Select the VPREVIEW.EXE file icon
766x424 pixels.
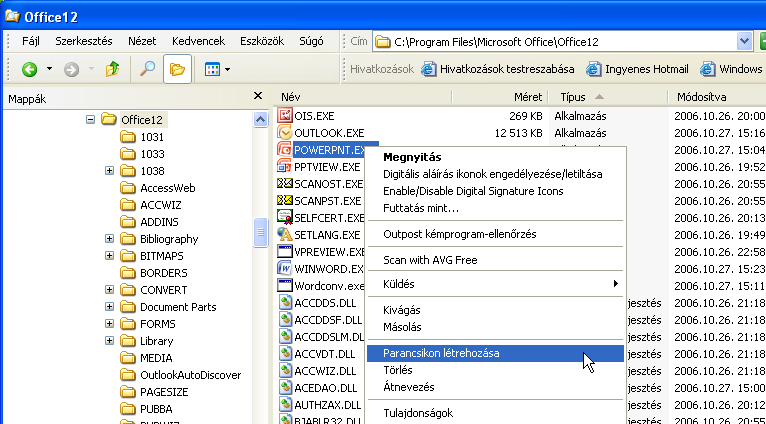(x=284, y=252)
